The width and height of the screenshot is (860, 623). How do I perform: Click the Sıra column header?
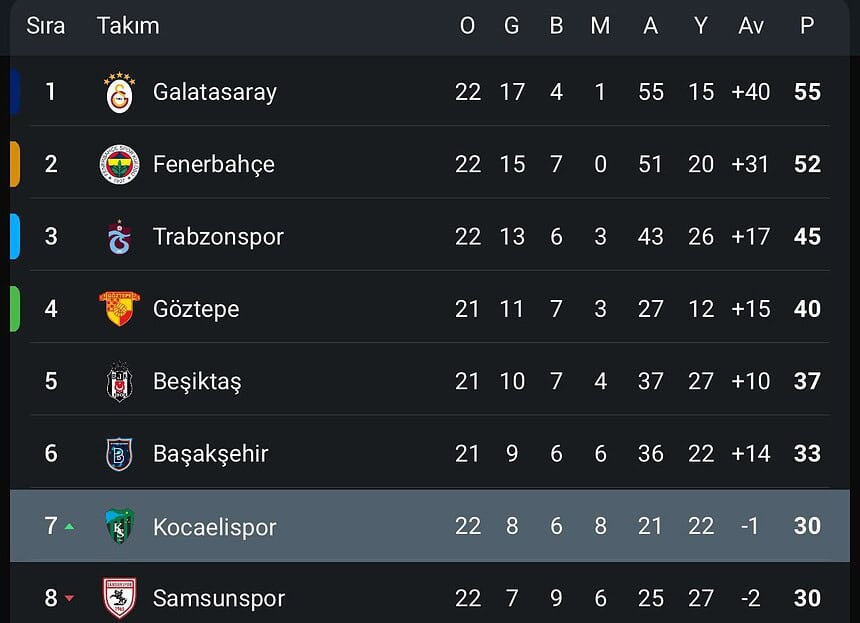pyautogui.click(x=45, y=26)
